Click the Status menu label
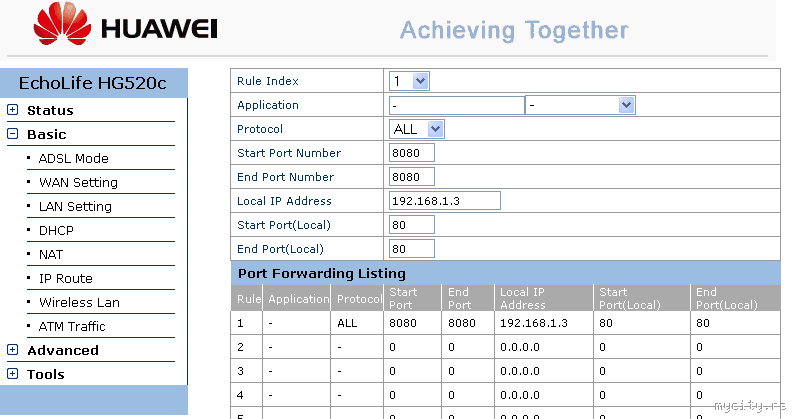The height and width of the screenshot is (419, 793). pos(50,110)
